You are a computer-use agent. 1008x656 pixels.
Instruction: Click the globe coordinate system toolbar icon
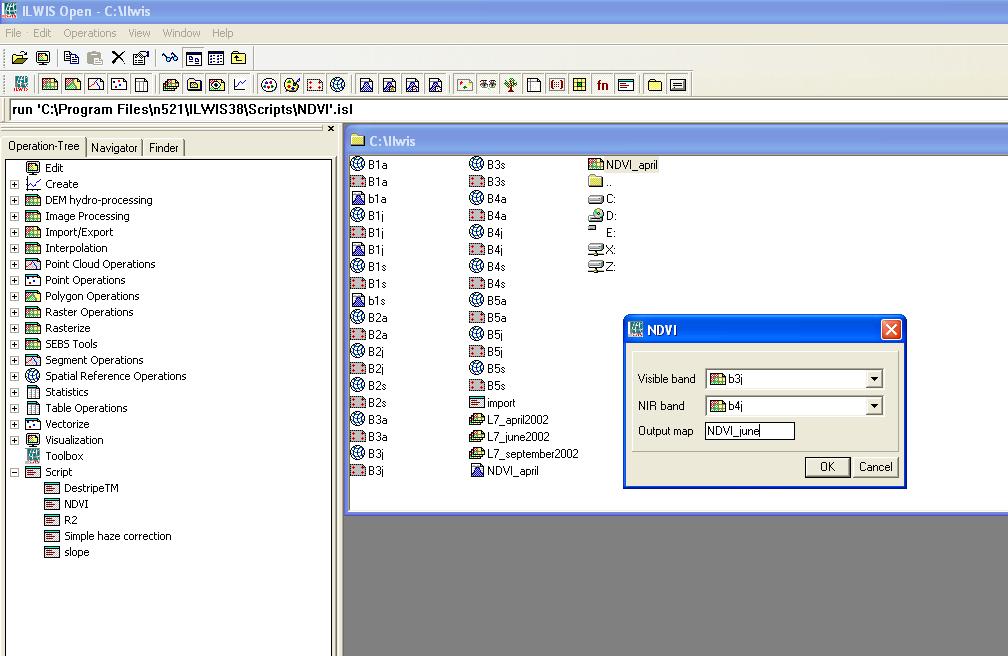pyautogui.click(x=338, y=85)
